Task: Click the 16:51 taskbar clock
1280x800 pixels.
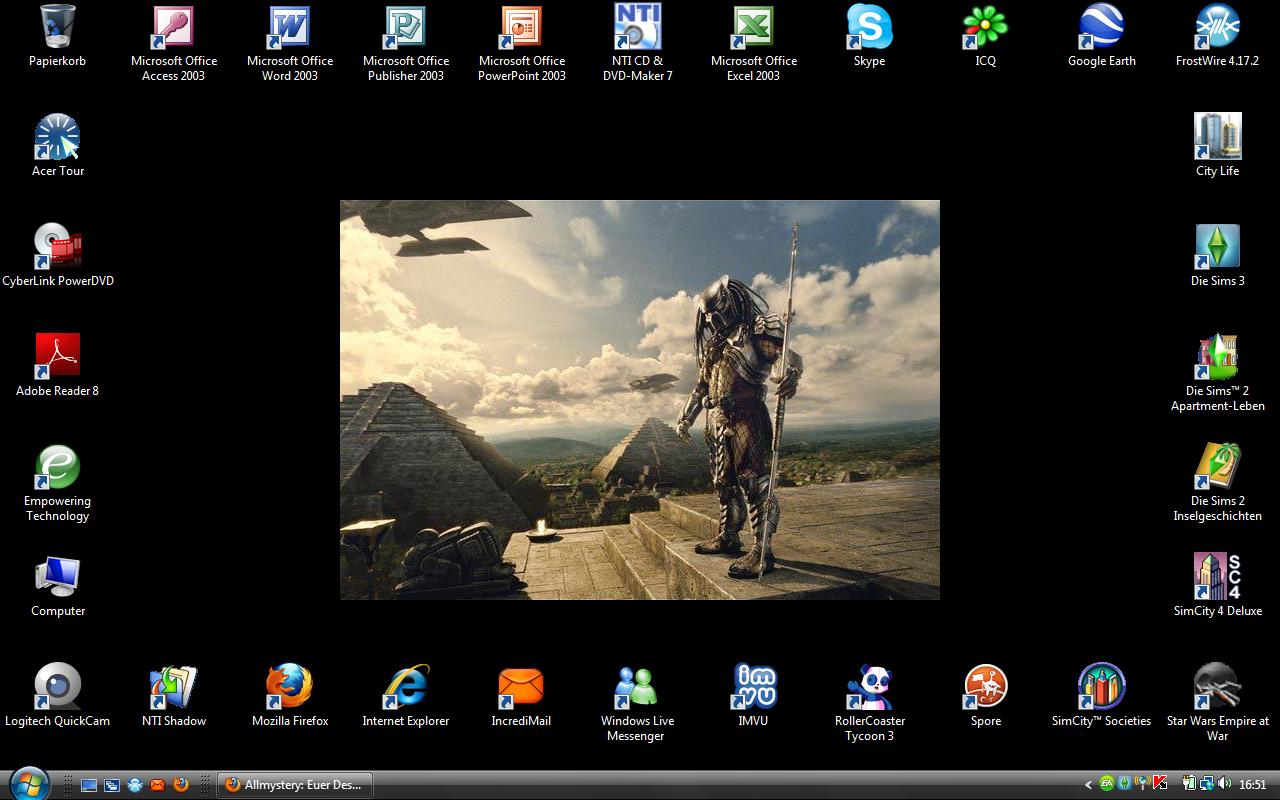Action: 1253,785
